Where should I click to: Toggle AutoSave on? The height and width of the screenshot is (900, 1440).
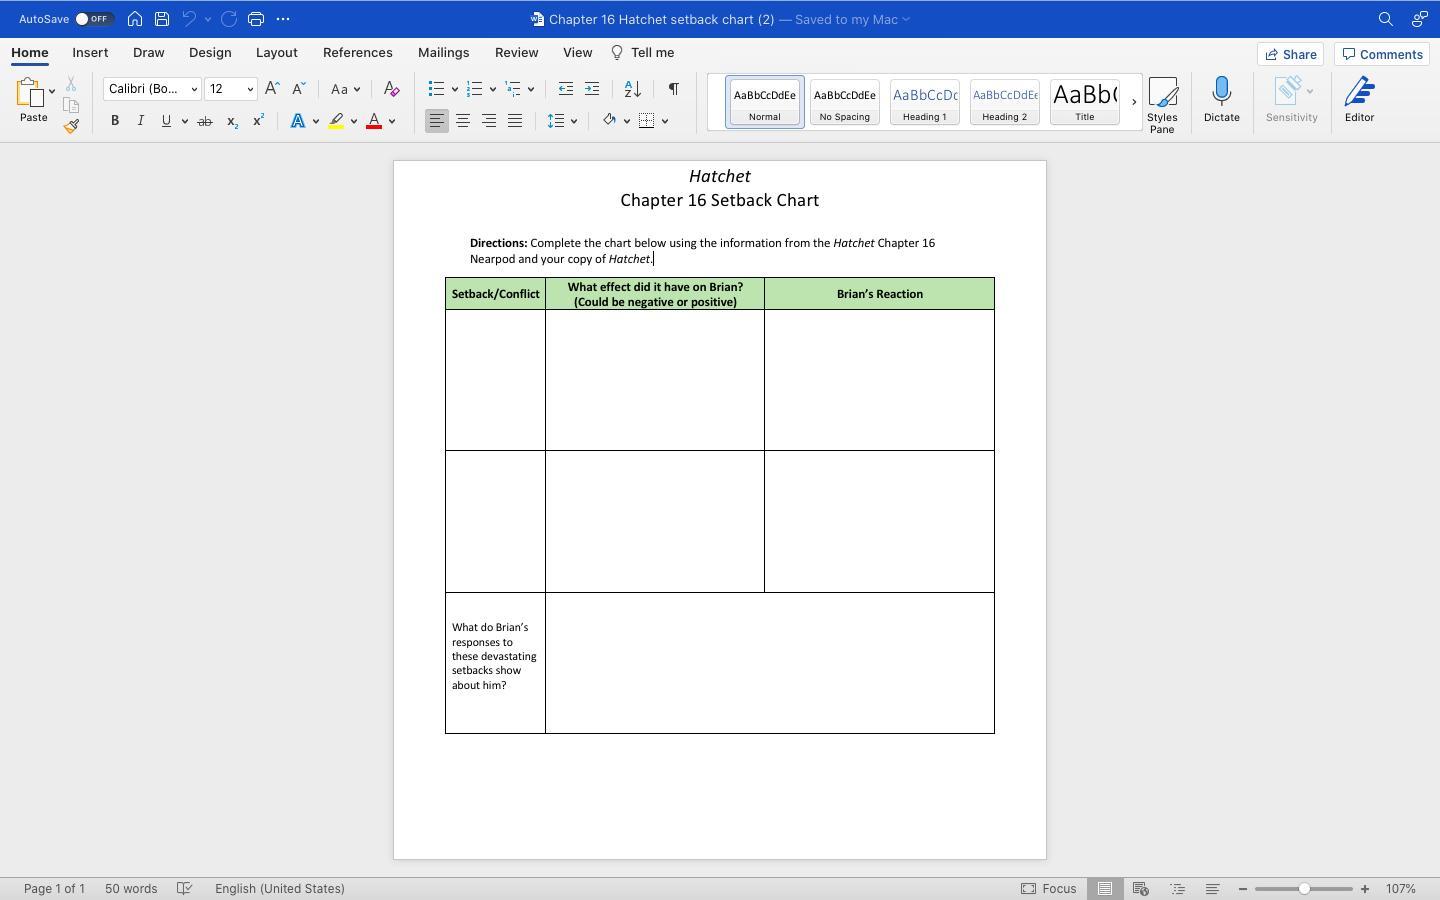click(x=93, y=19)
